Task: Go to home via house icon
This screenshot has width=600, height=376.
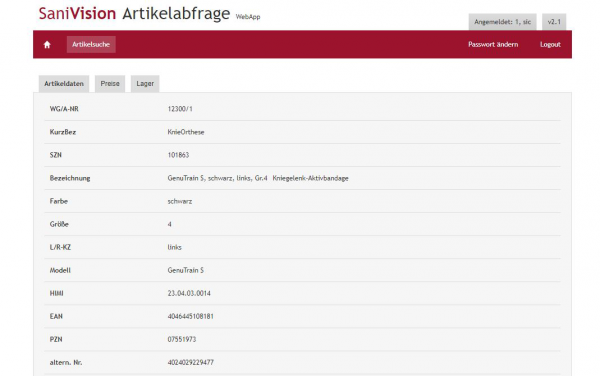Action: point(47,44)
